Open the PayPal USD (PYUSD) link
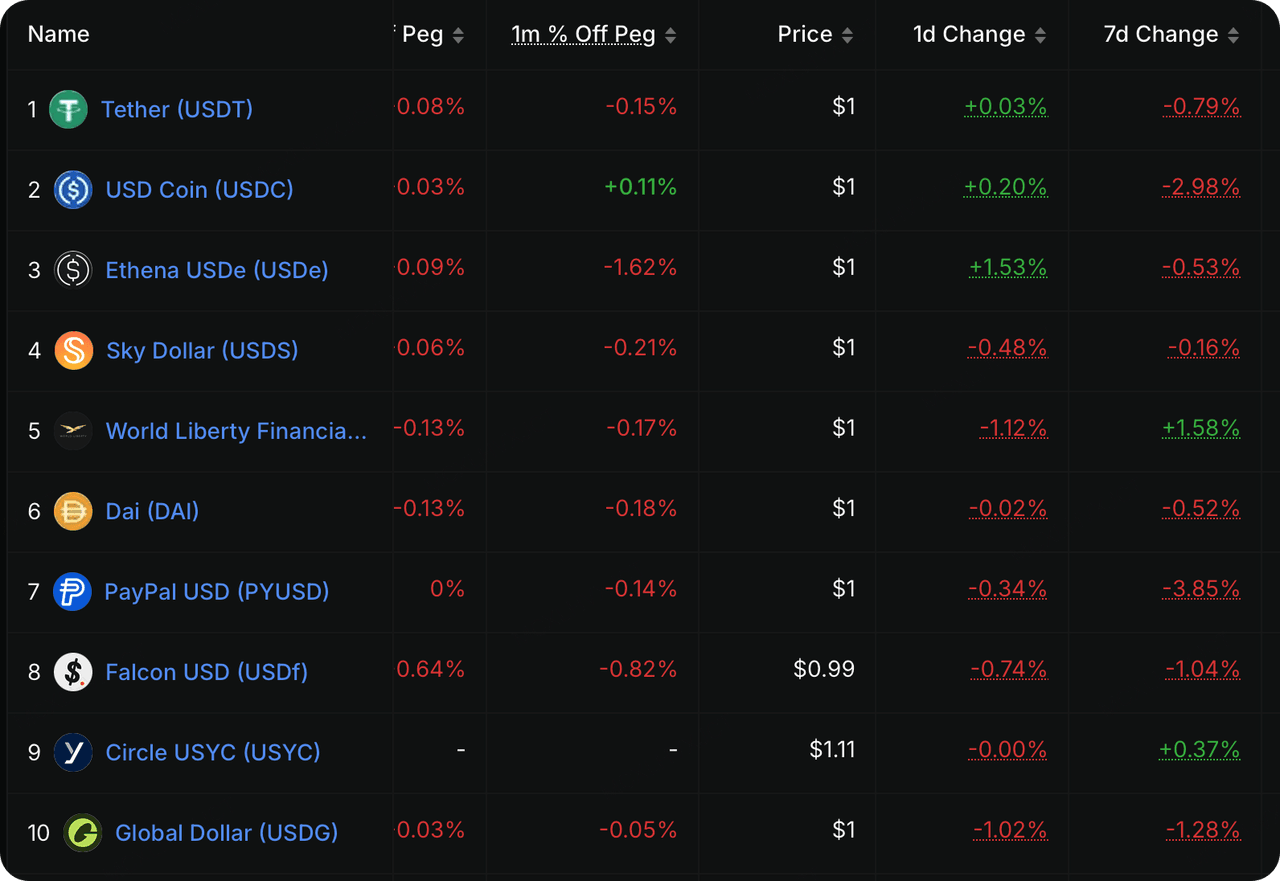This screenshot has width=1280, height=881. point(217,592)
